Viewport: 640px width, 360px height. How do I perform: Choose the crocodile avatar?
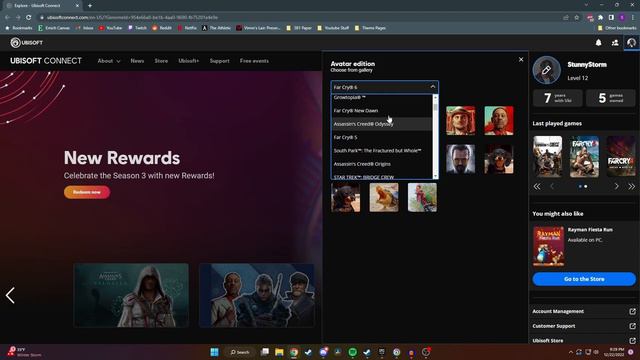click(x=384, y=197)
